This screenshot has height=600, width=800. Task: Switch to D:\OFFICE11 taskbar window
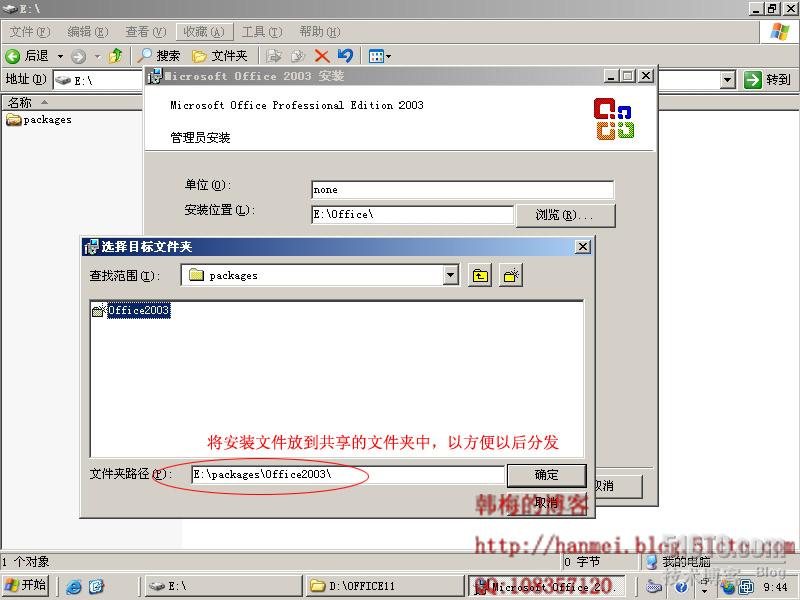(x=385, y=586)
